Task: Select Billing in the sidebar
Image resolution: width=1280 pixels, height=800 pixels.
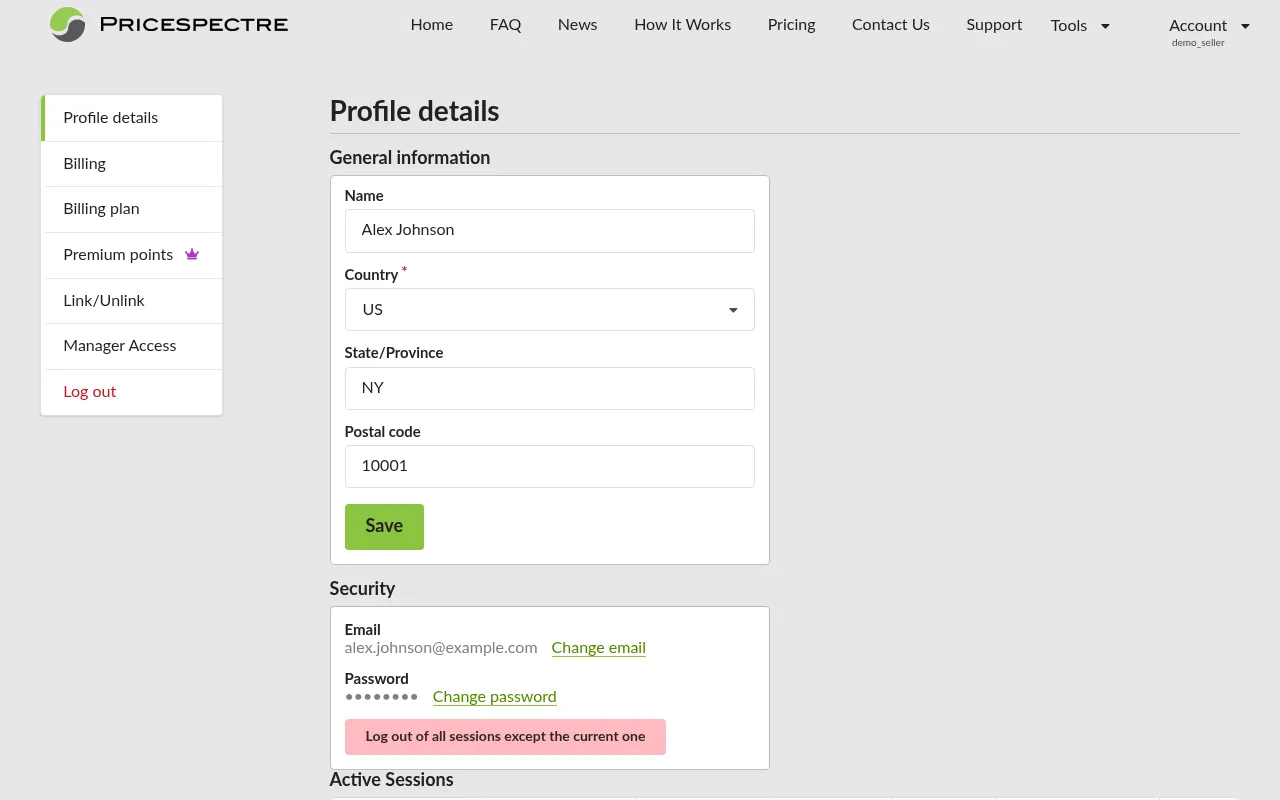Action: pyautogui.click(x=84, y=163)
